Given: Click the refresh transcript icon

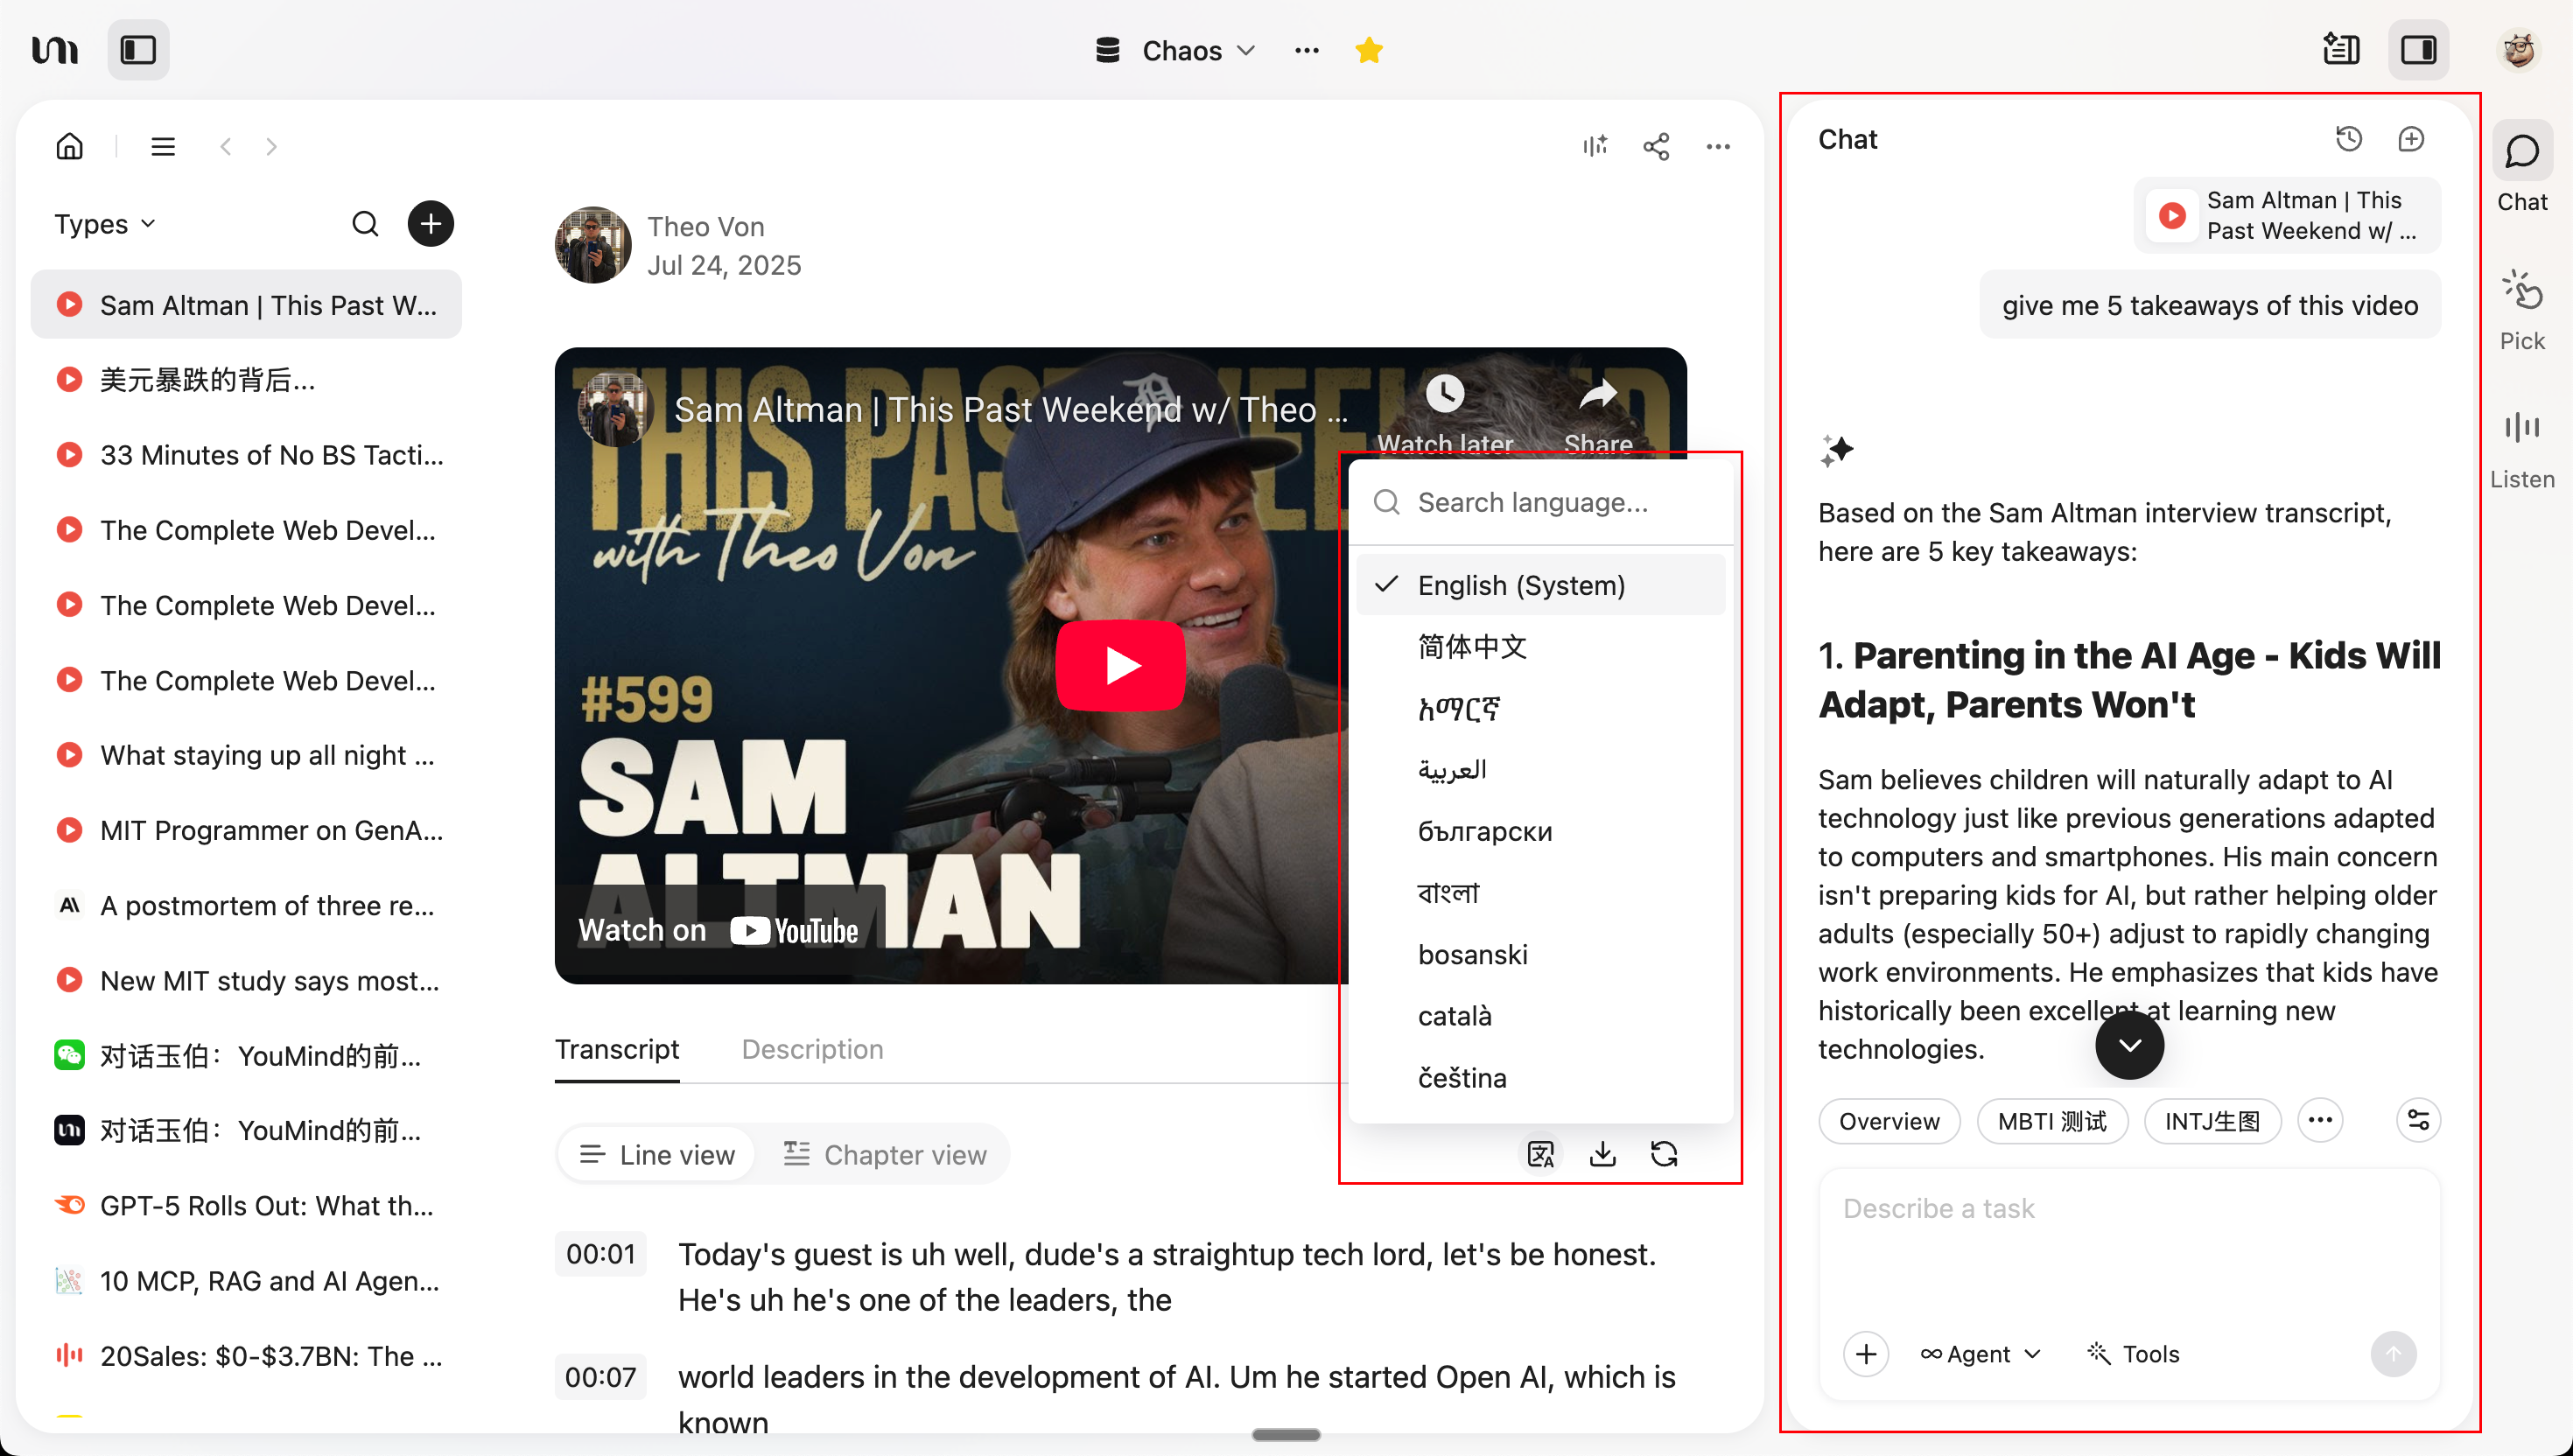Looking at the screenshot, I should coord(1664,1154).
